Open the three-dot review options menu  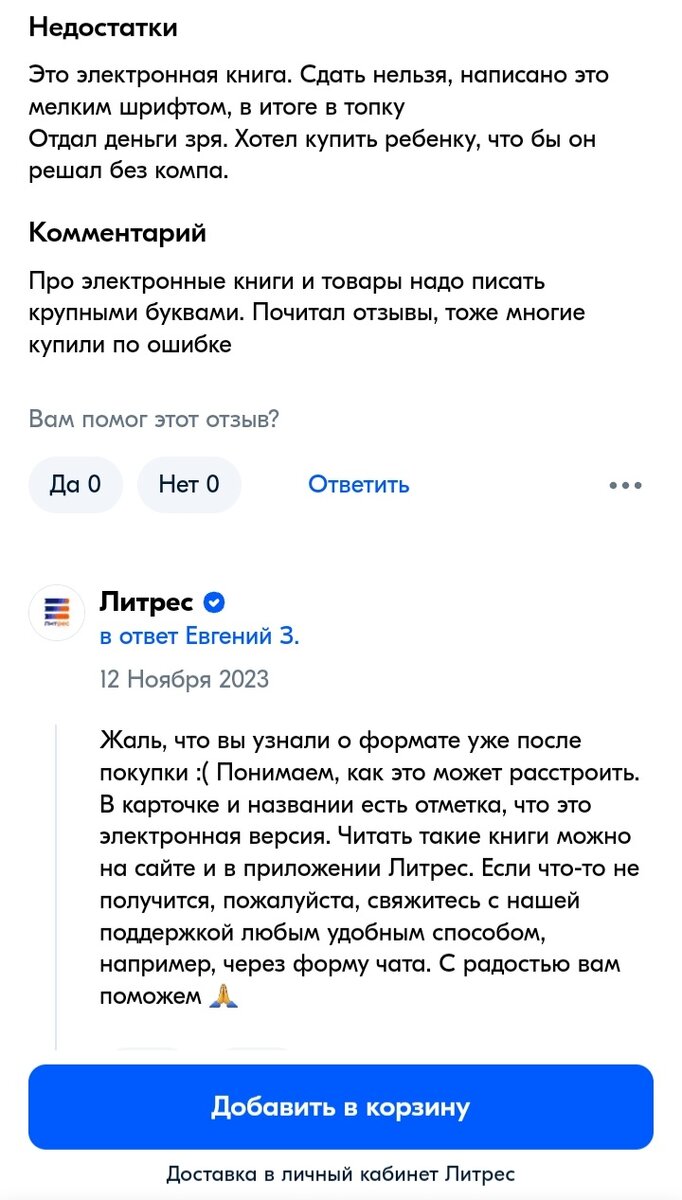625,485
